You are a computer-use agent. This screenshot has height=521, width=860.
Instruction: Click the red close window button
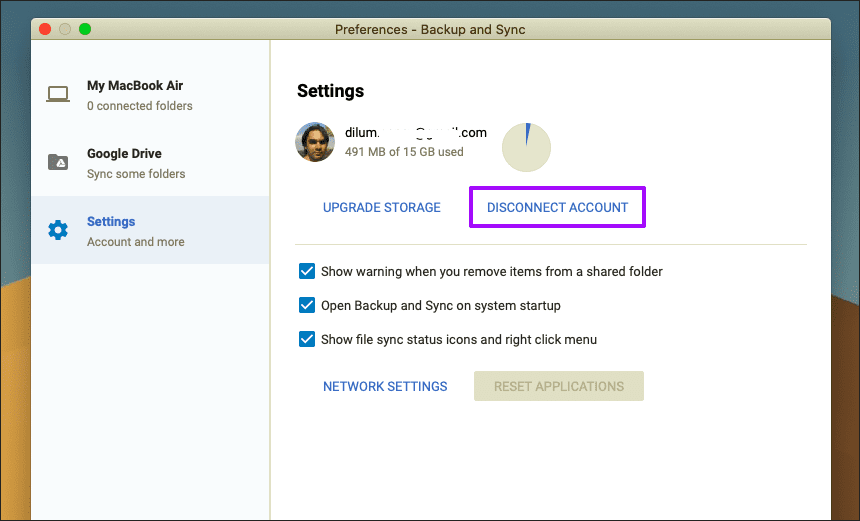45,29
